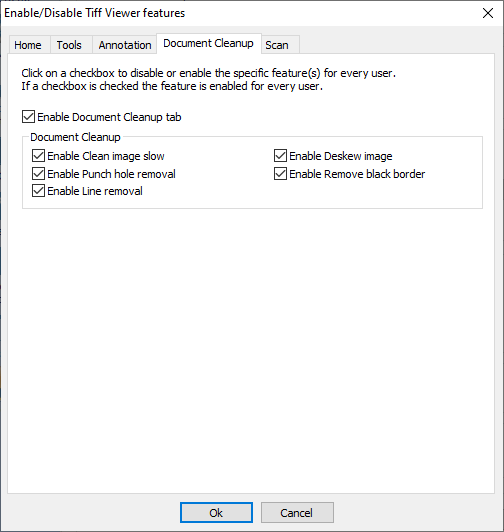Click the 'Enable Deskew image' label text
504x532 pixels.
click(x=341, y=156)
